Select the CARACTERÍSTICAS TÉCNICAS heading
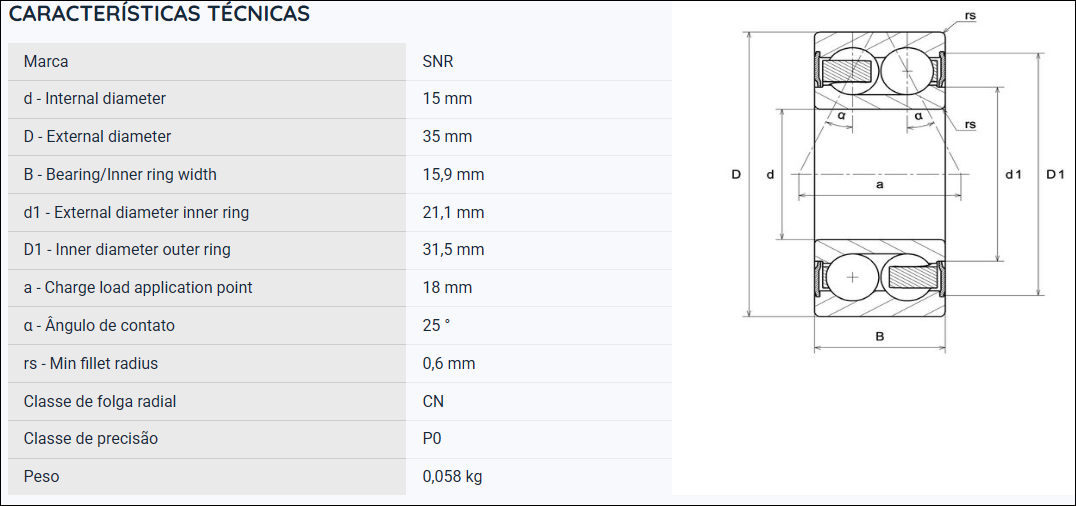This screenshot has width=1076, height=506. [159, 14]
